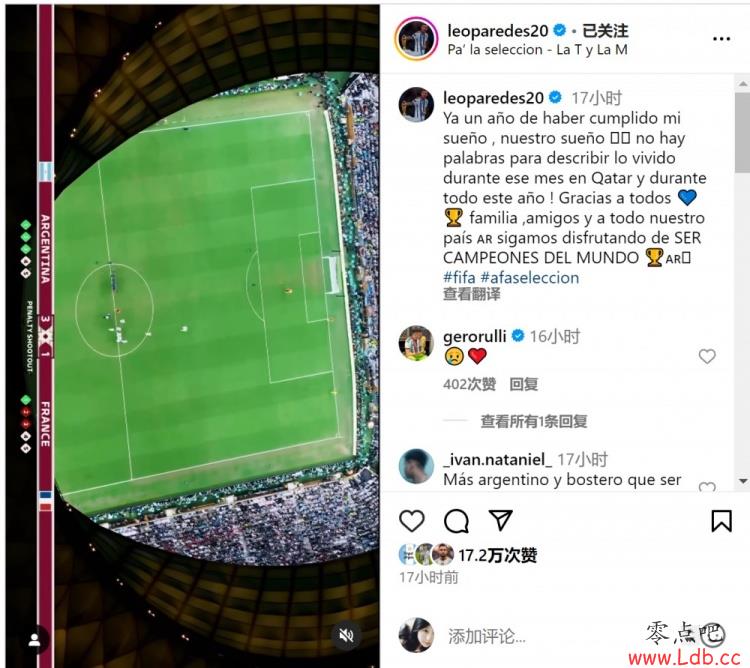Expand all 1 replies to gerorulli
Screen dimensions: 750x668
coord(534,421)
